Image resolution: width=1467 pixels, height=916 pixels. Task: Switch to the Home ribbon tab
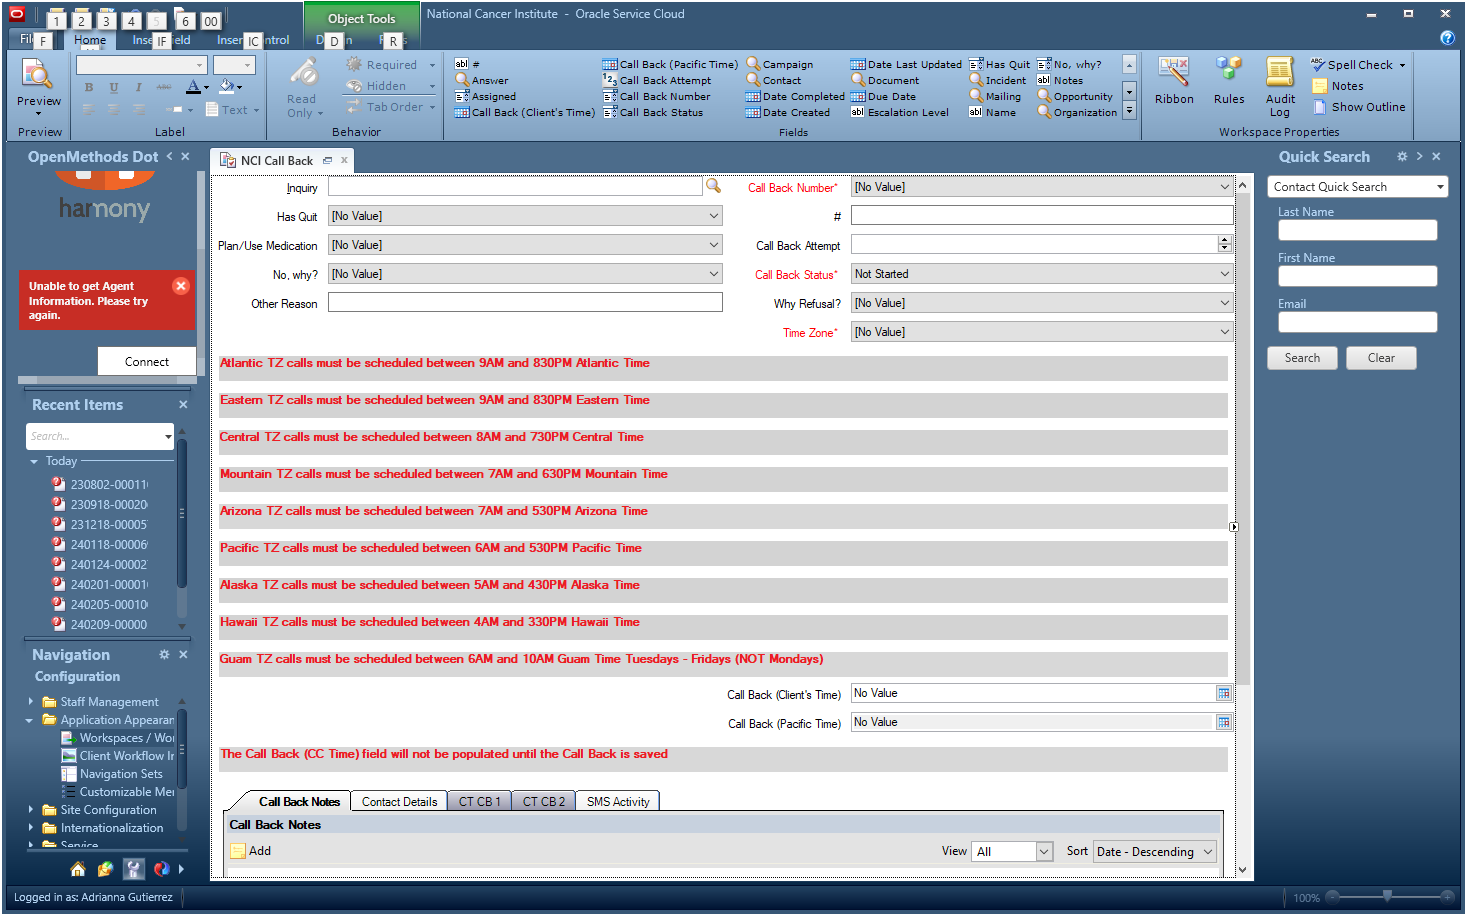90,40
